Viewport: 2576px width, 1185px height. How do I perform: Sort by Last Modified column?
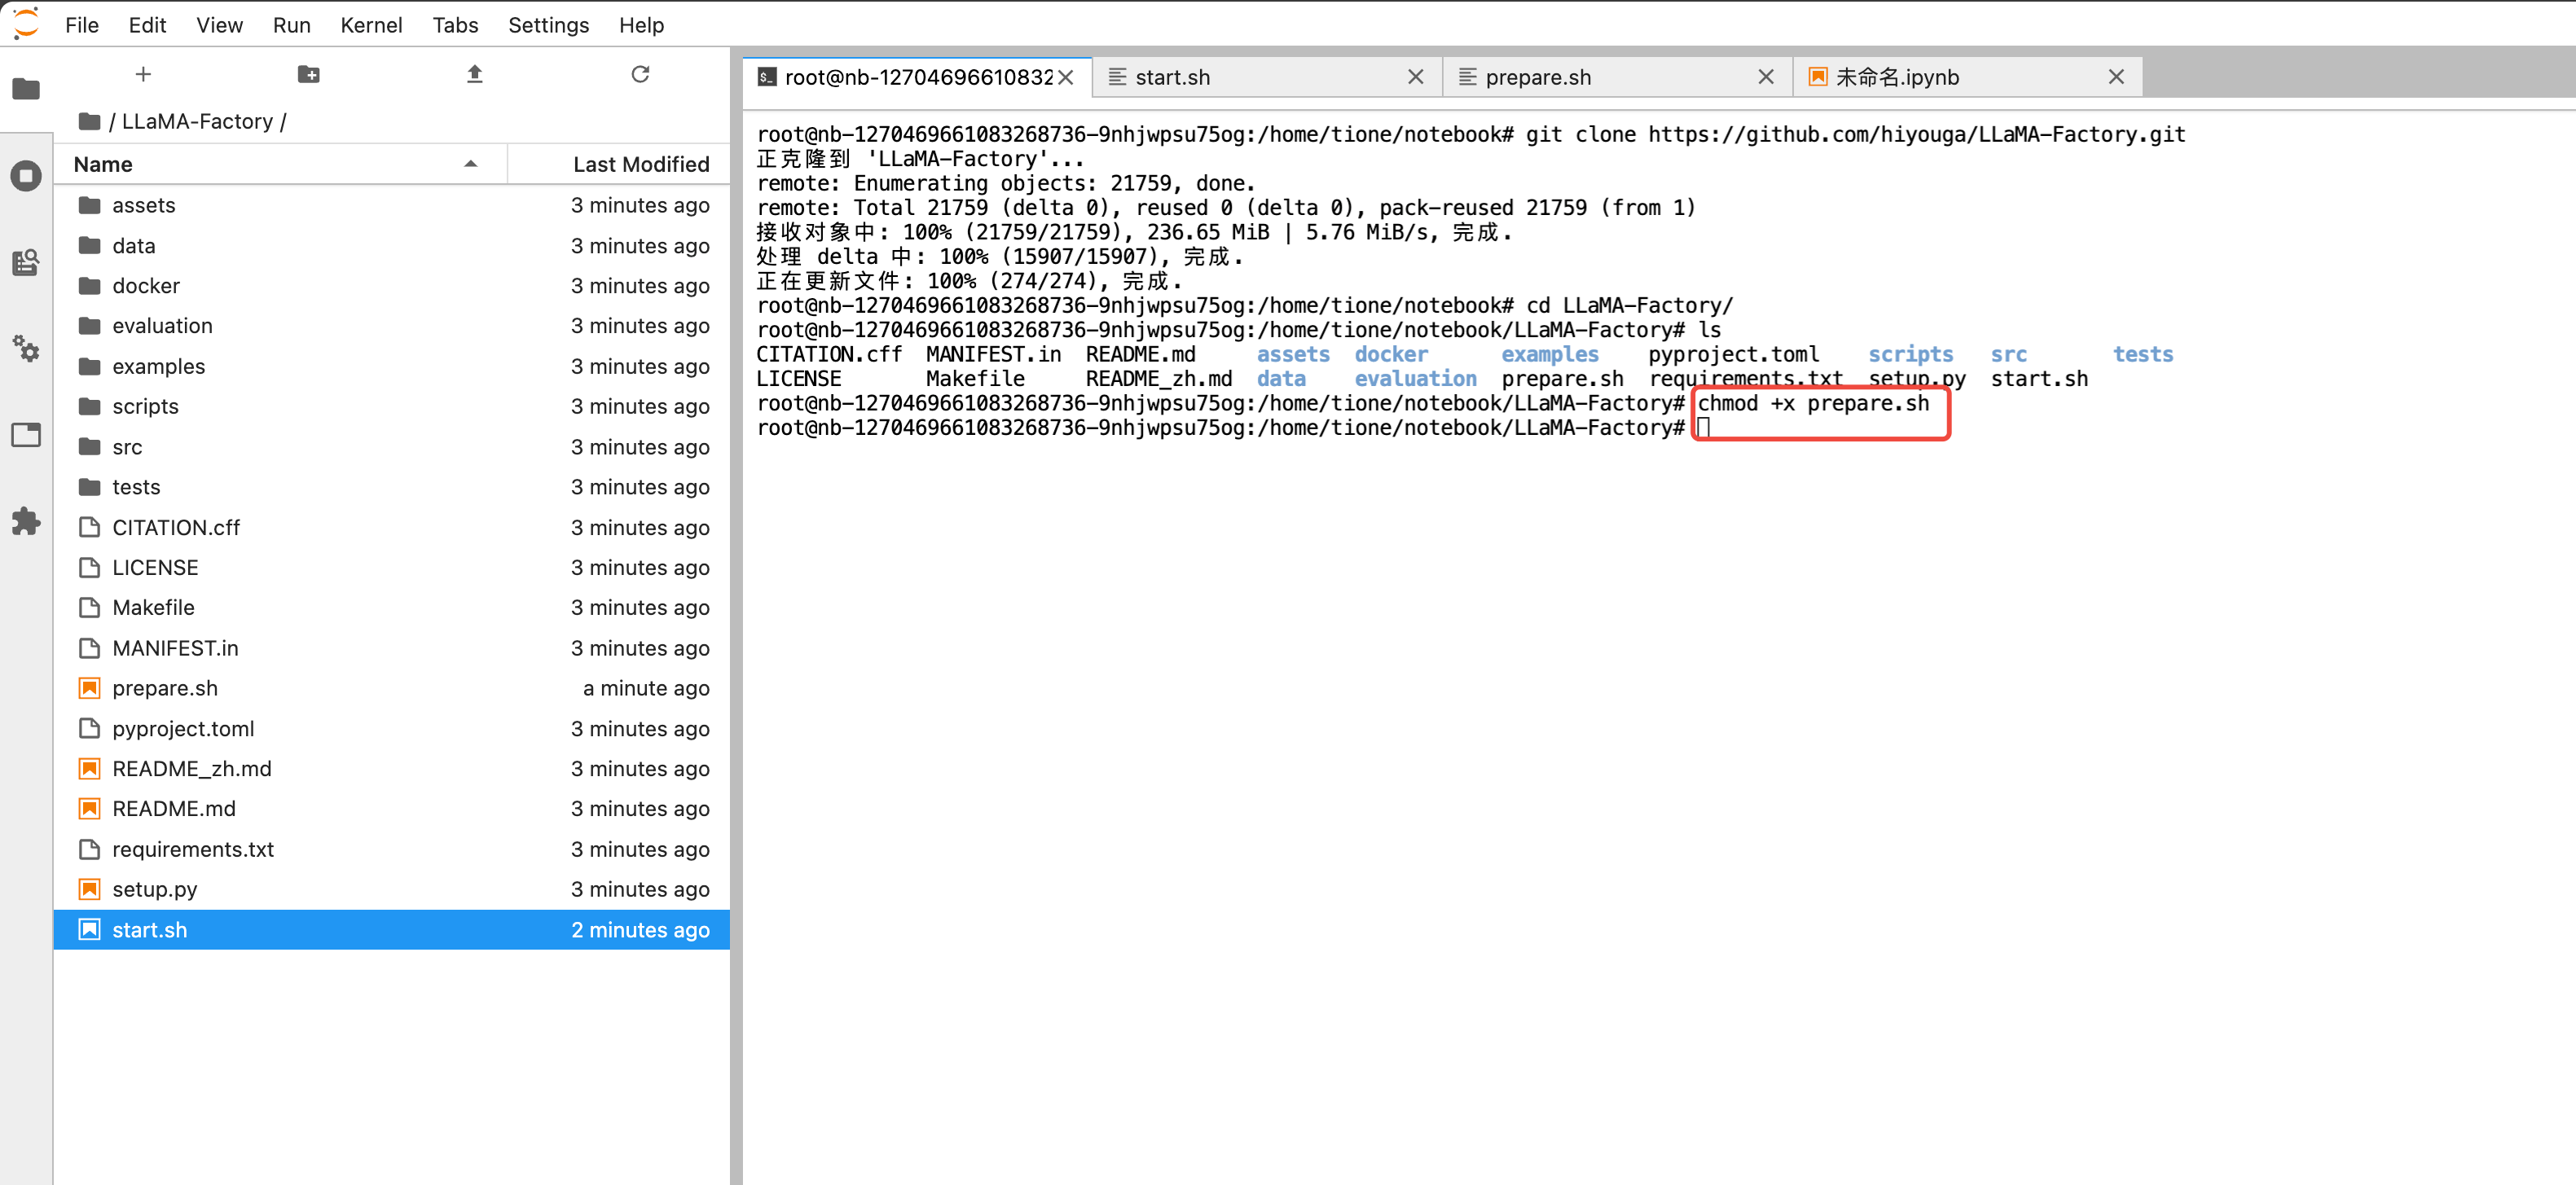[640, 164]
